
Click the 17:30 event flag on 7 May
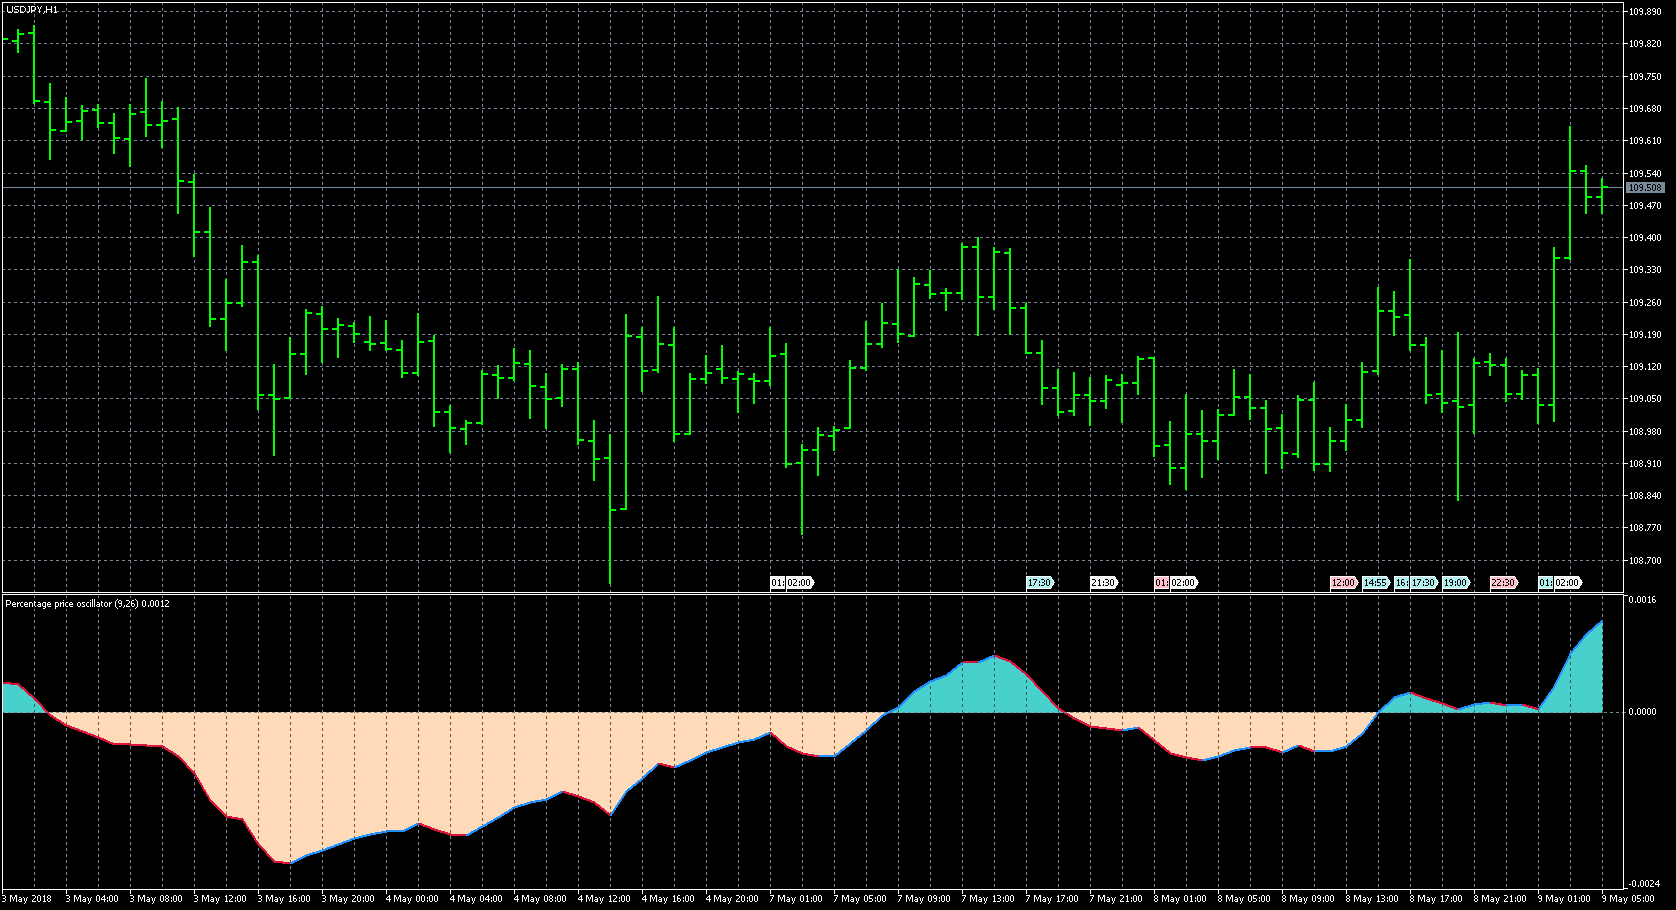[1039, 583]
